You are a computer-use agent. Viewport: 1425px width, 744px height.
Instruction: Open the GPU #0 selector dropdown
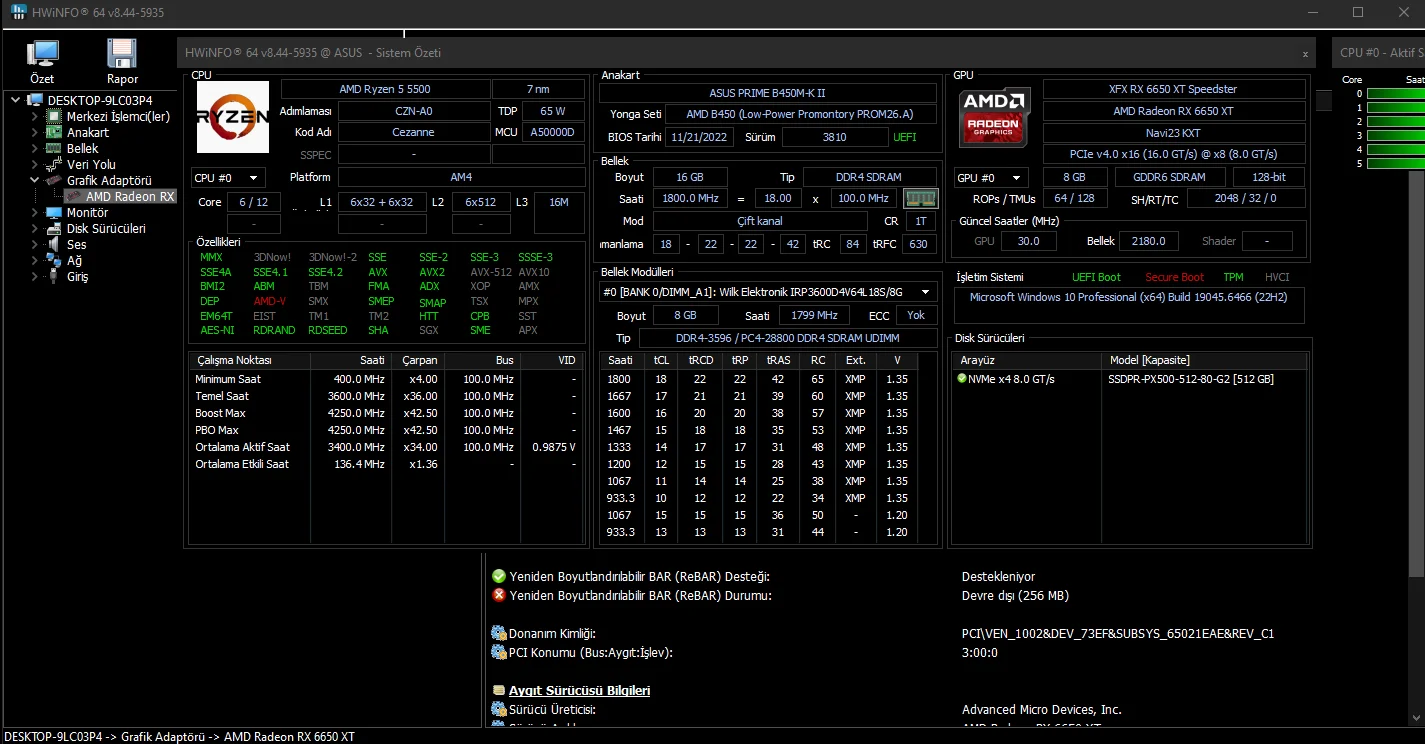tap(991, 177)
